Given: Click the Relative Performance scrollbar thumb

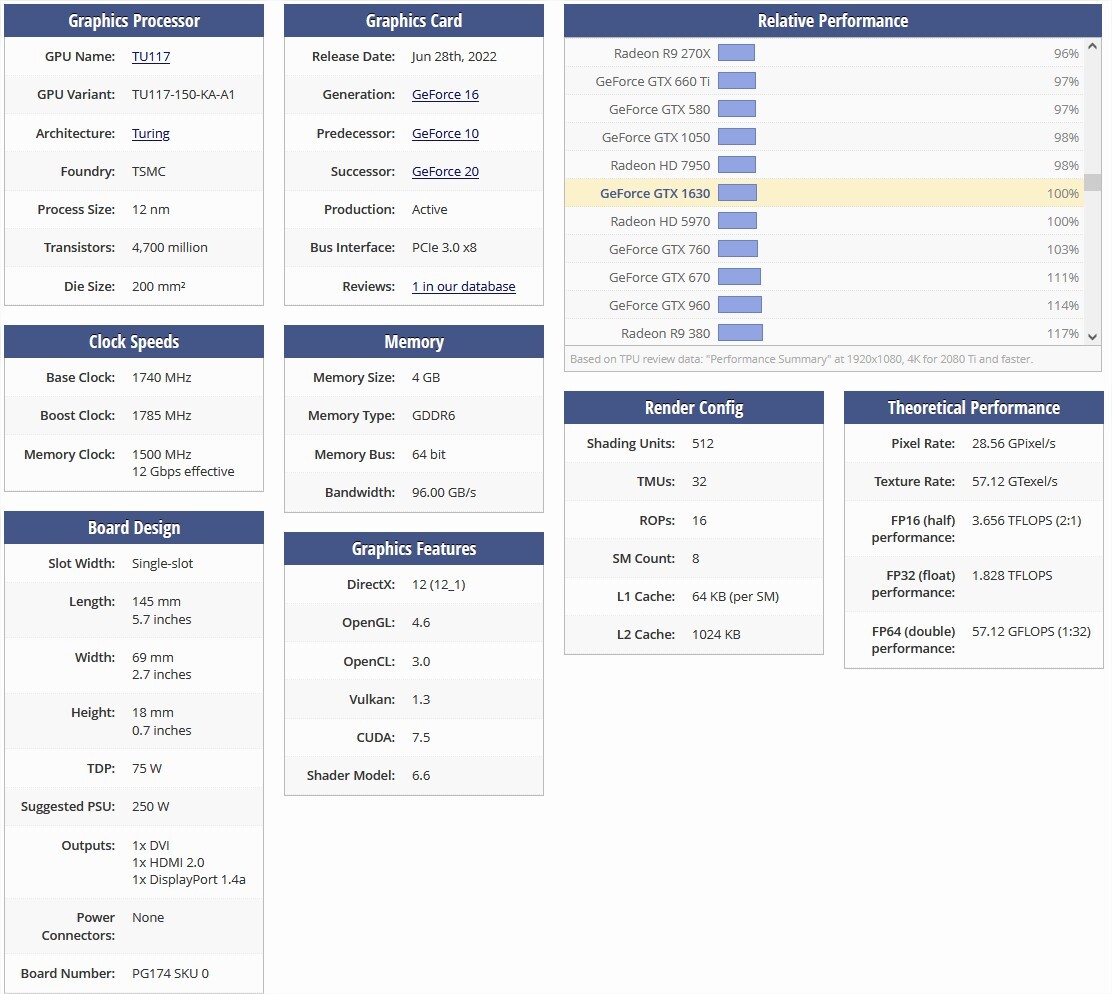Looking at the screenshot, I should click(x=1093, y=182).
